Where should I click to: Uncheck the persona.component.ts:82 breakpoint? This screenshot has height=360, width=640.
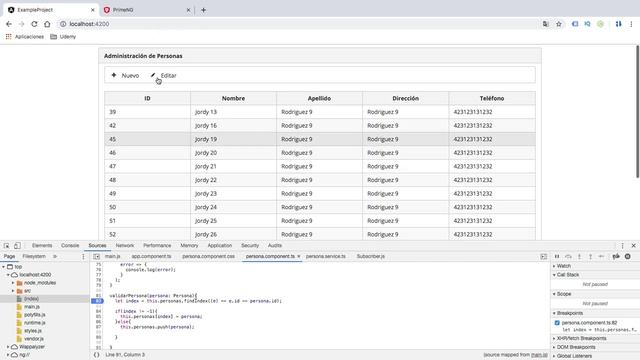tap(557, 323)
